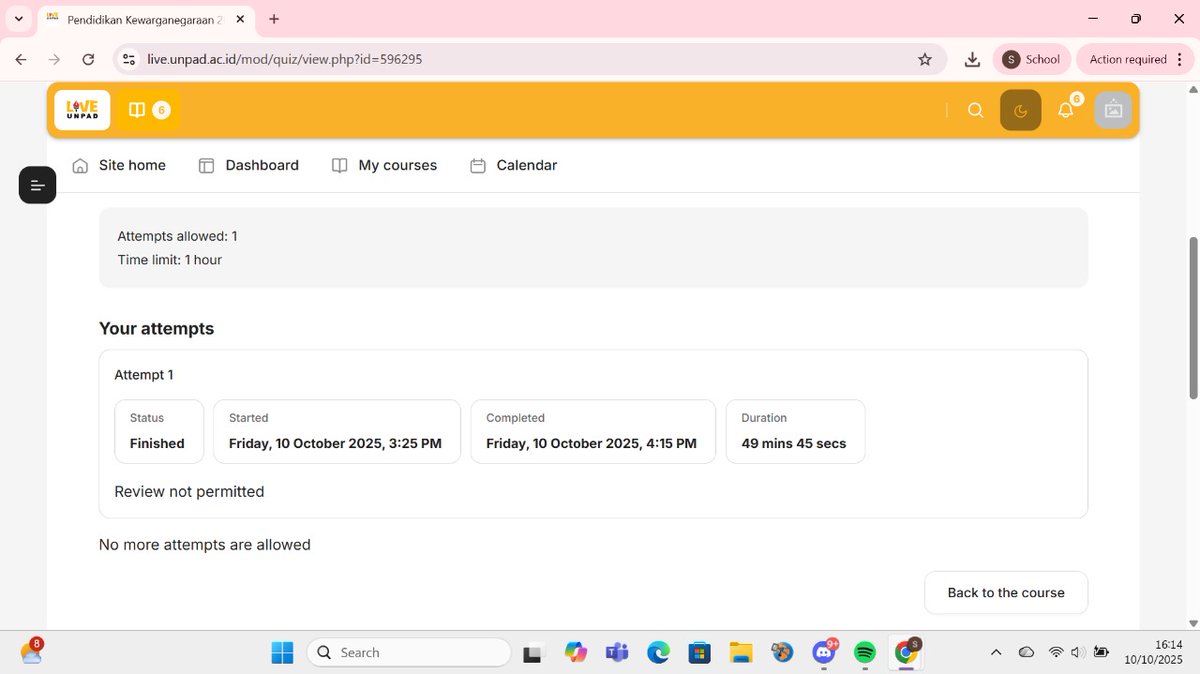Switch to the Pendidikan Kewarganegaraan tab
Screen dimensions: 1200x674
140,18
